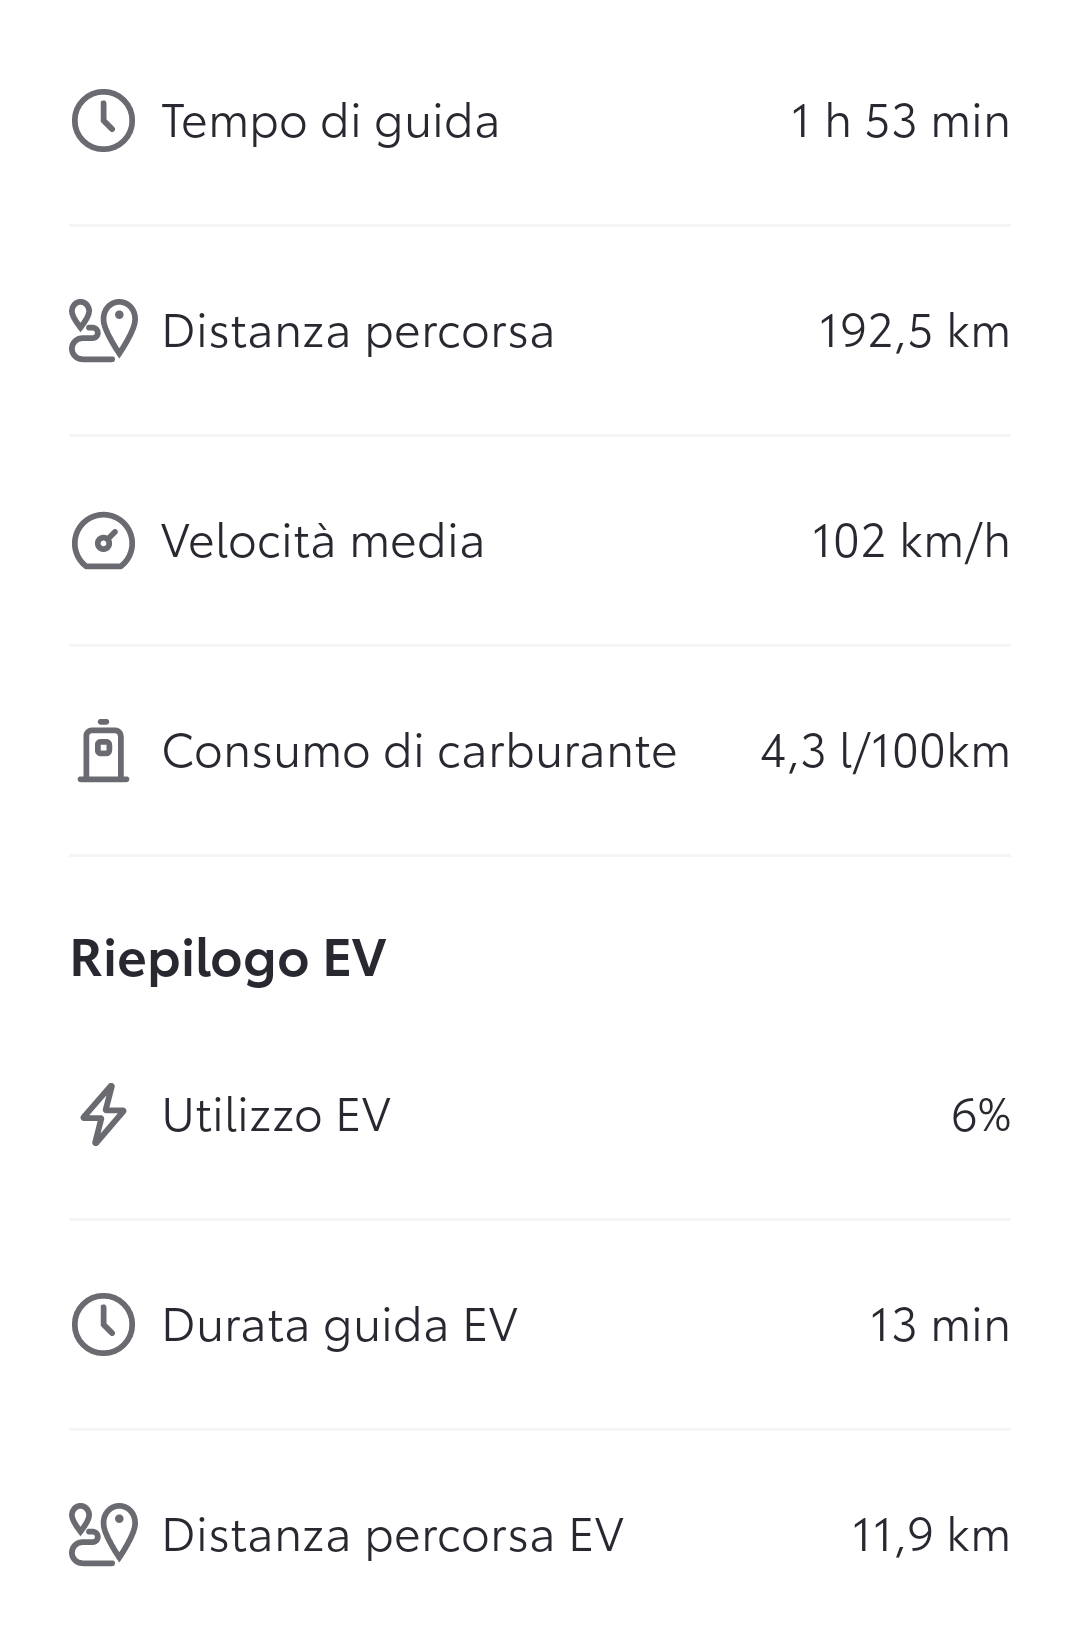Screen dimensions: 1080x1635
Task: Tap the fuel pump icon for Consumo di carburante
Action: pyautogui.click(x=103, y=750)
